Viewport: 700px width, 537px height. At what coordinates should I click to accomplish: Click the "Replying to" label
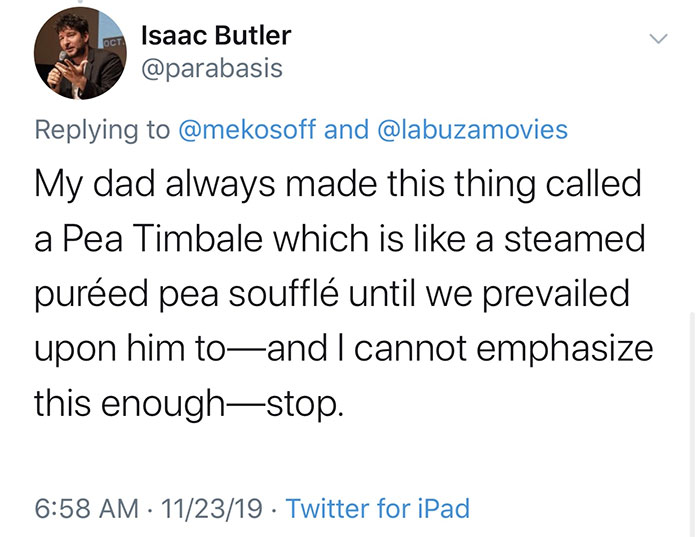coord(103,129)
